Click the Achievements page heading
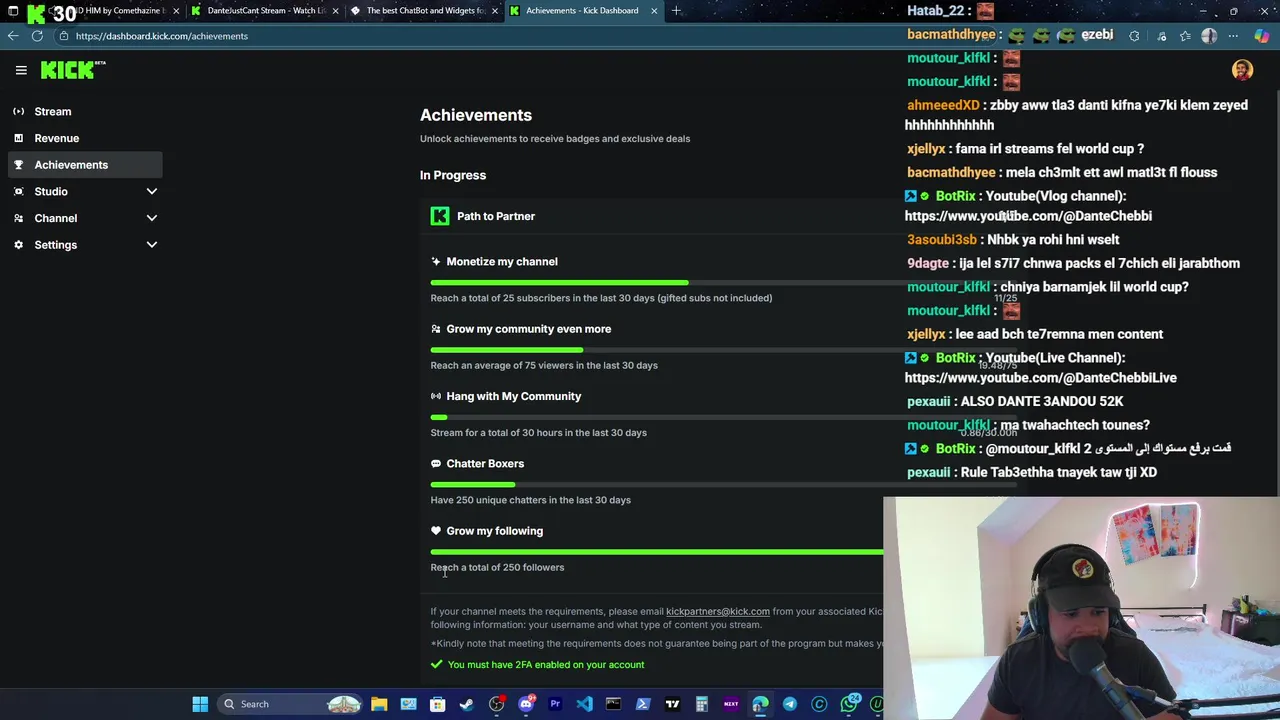This screenshot has width=1280, height=720. point(476,115)
